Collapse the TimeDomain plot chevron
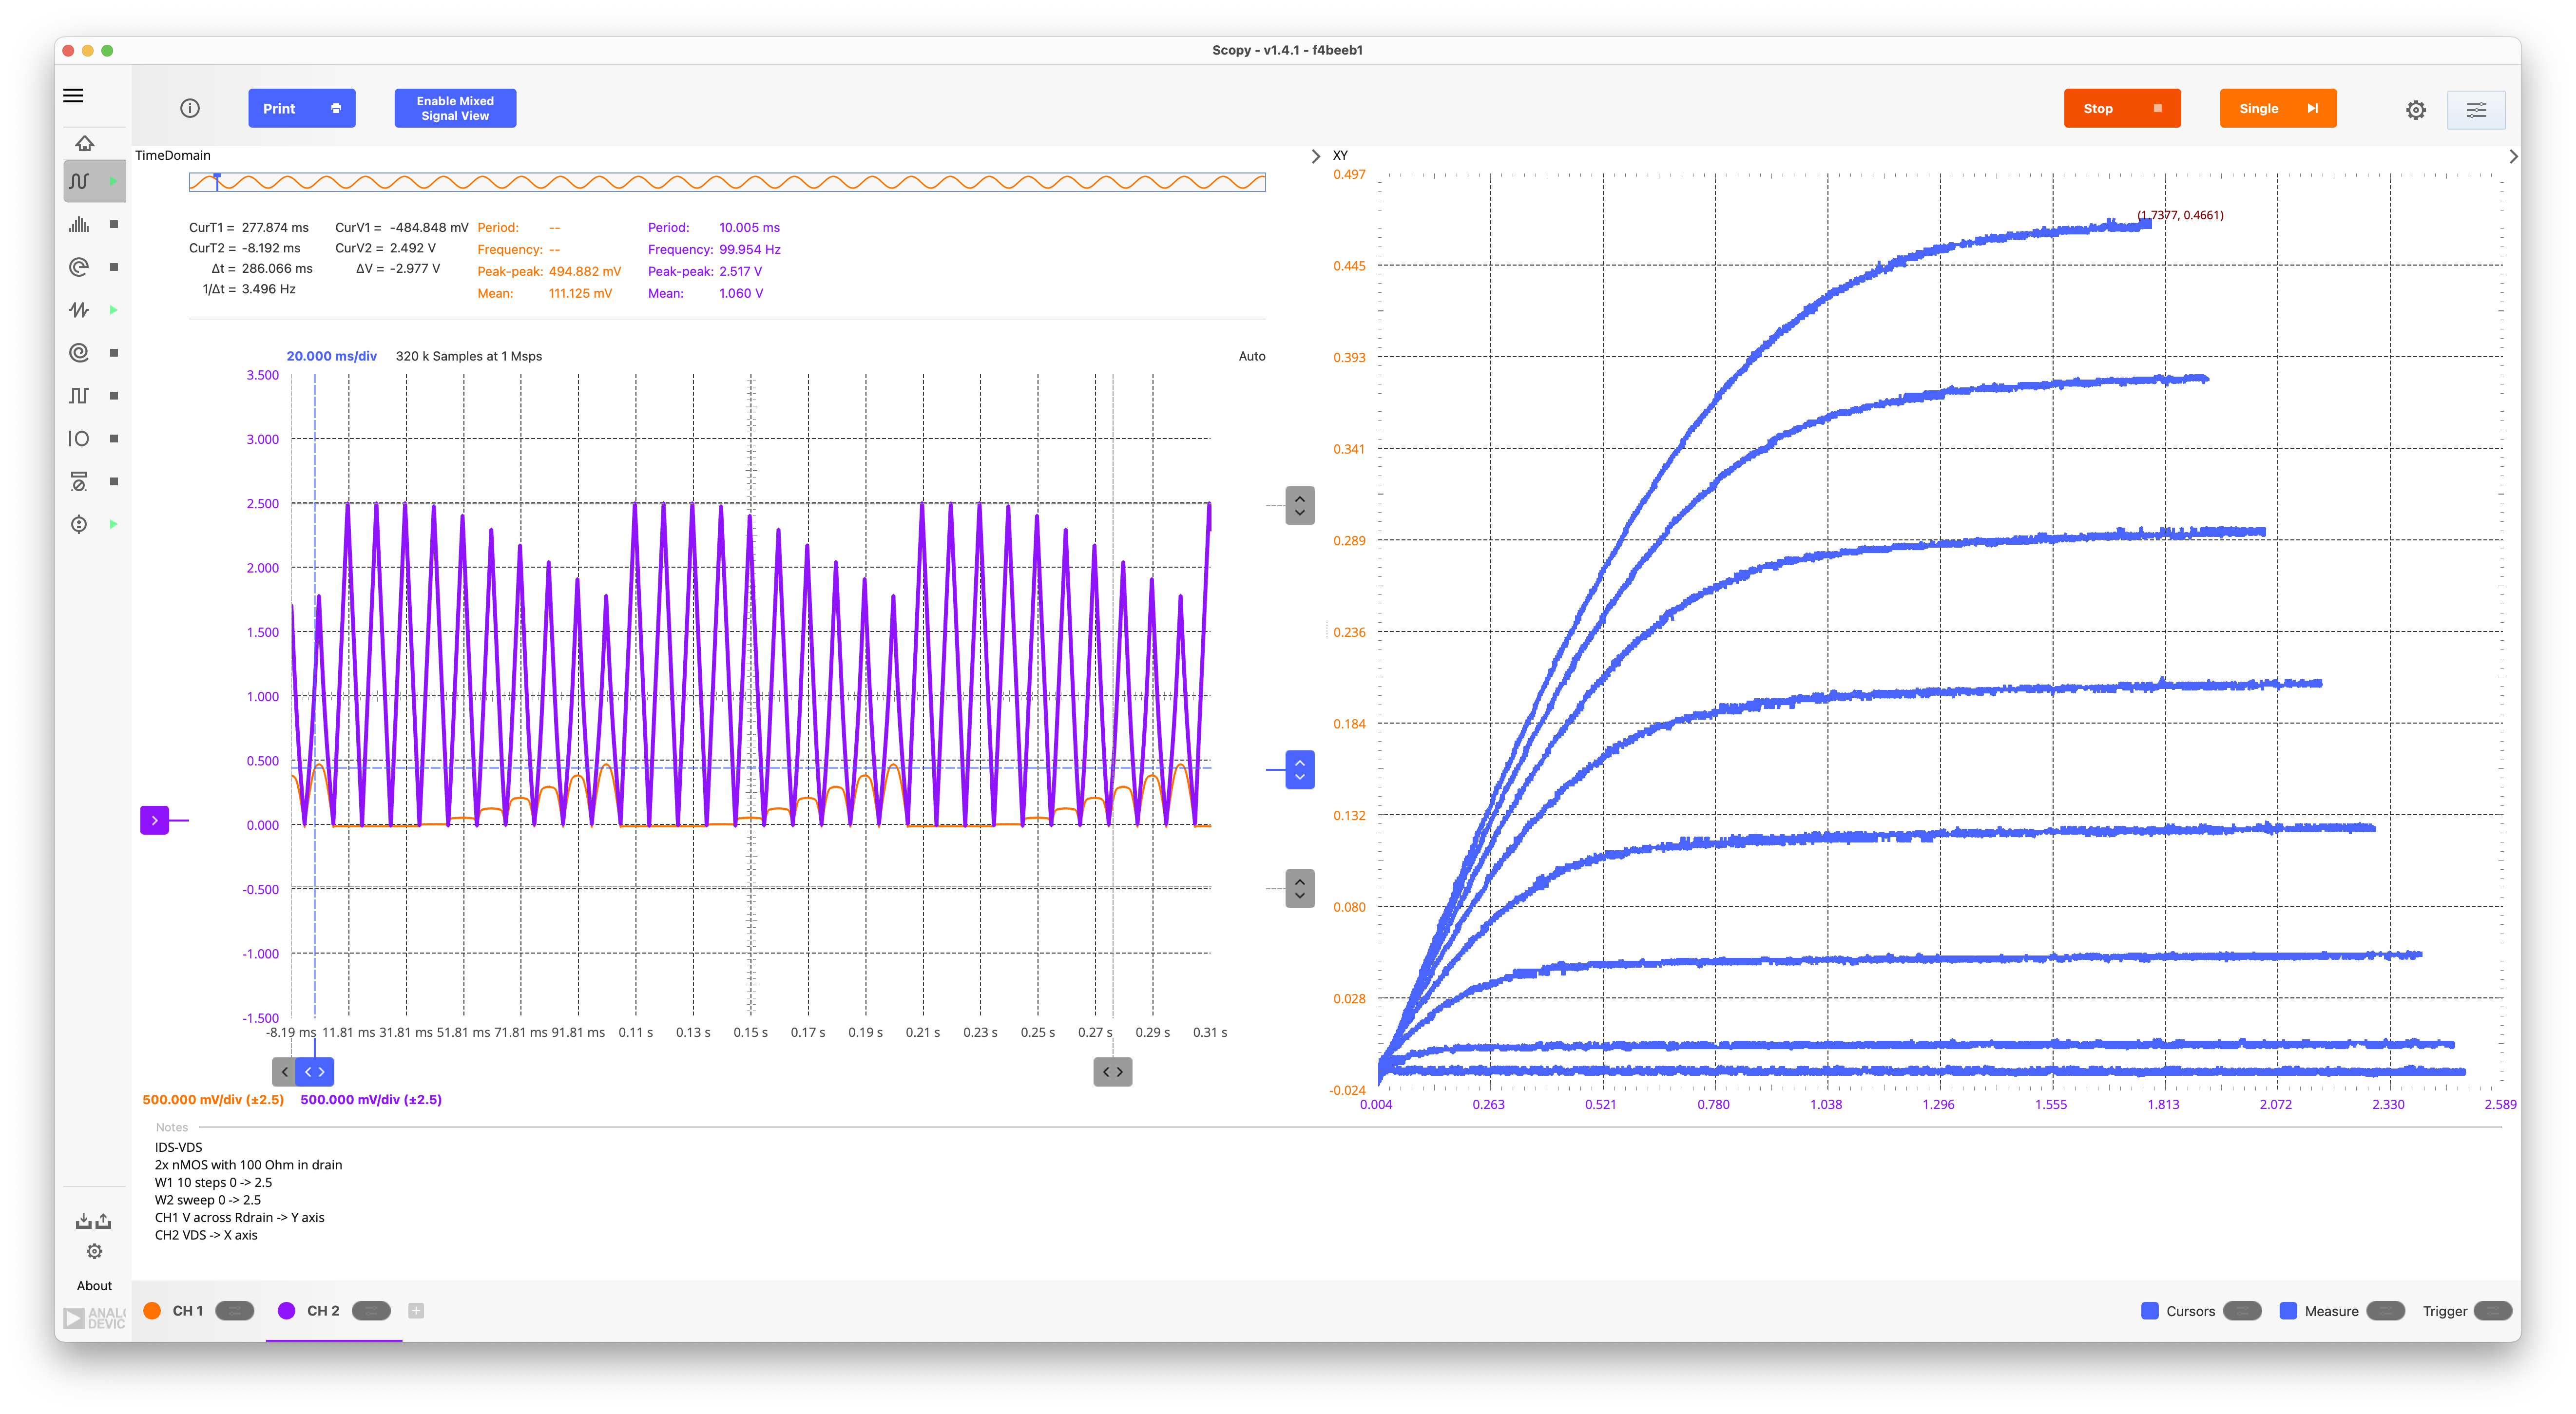The height and width of the screenshot is (1414, 2576). pos(1316,156)
